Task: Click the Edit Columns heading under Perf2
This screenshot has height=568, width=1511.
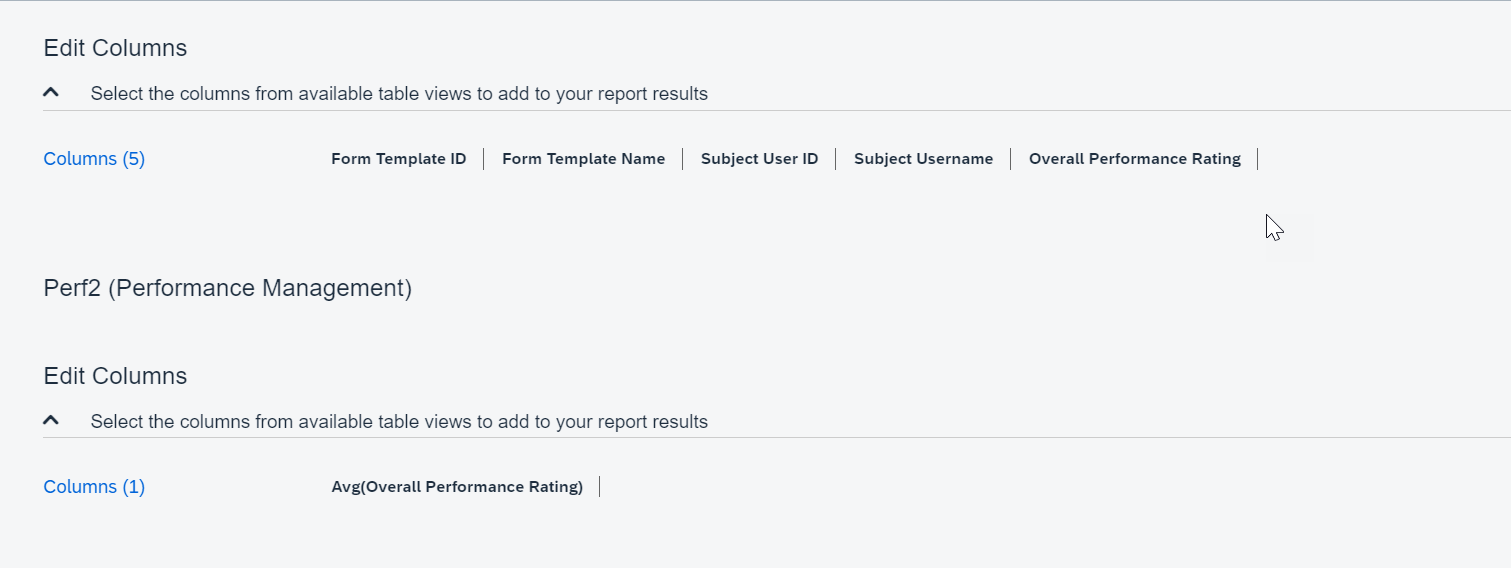Action: point(115,376)
